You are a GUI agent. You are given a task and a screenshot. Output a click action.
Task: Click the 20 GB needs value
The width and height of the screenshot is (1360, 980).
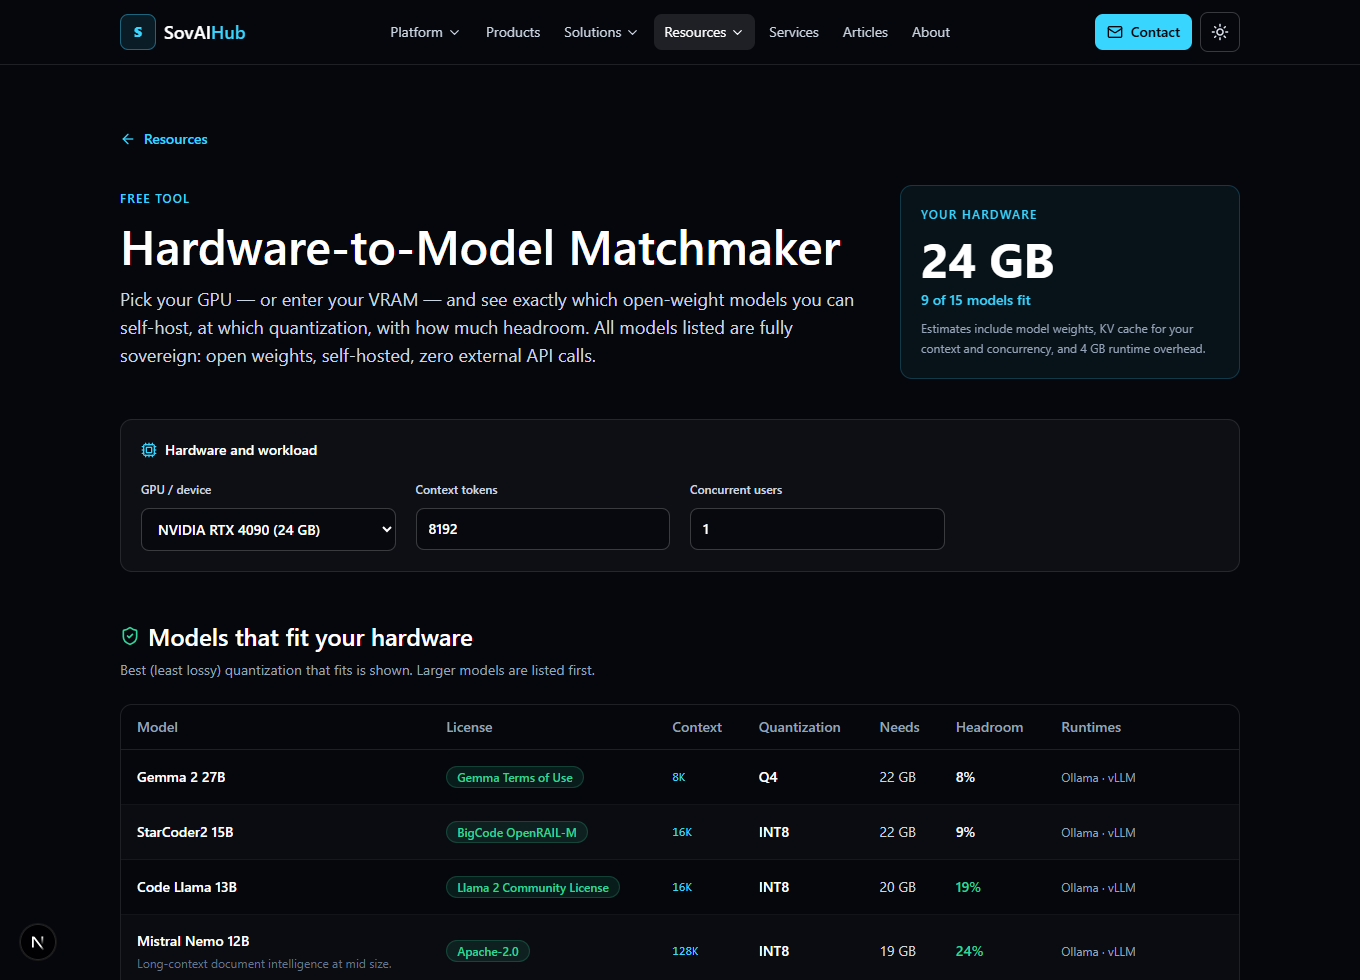tap(898, 887)
